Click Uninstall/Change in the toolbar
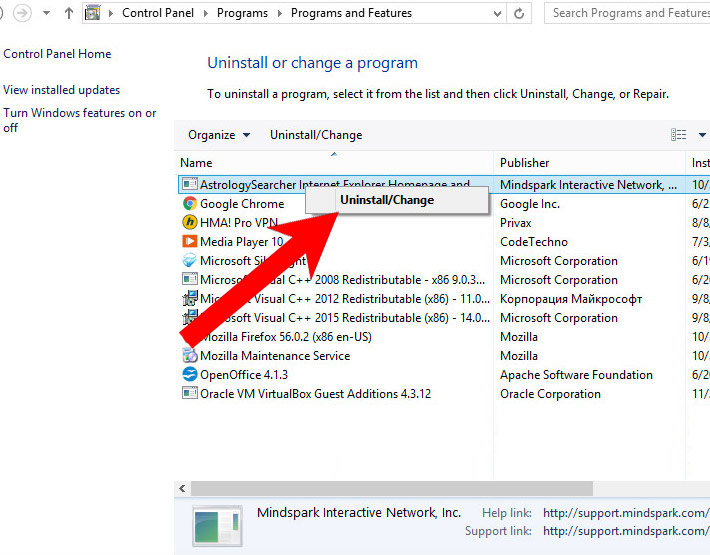 316,135
